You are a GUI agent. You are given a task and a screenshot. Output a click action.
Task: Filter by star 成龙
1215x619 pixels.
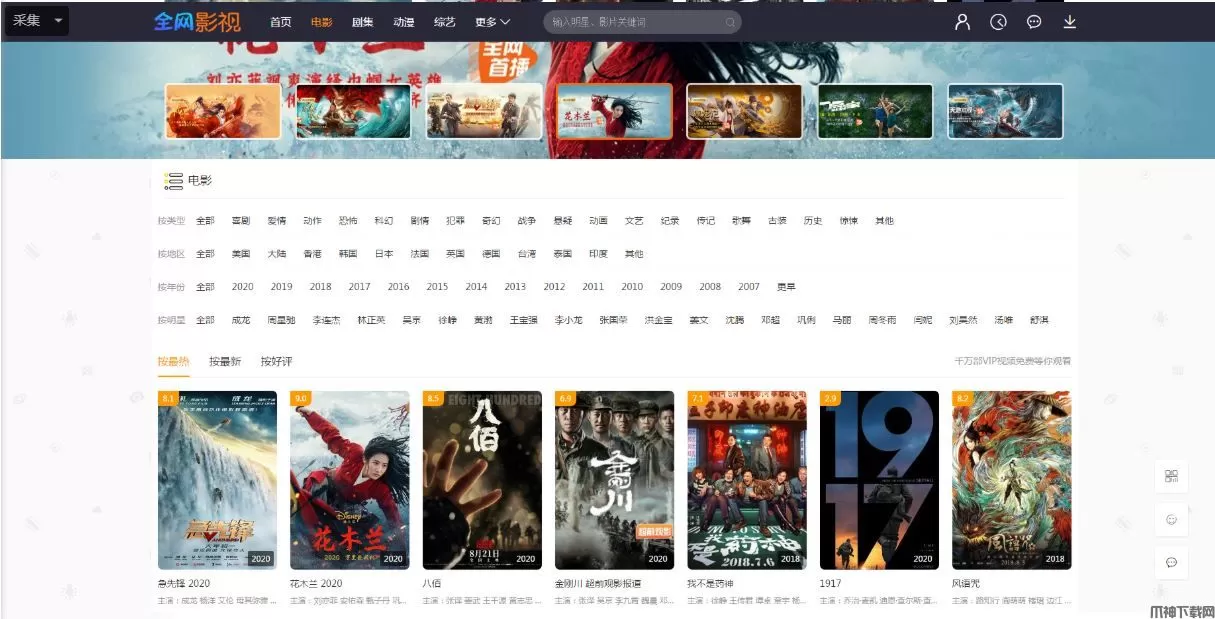pyautogui.click(x=241, y=320)
